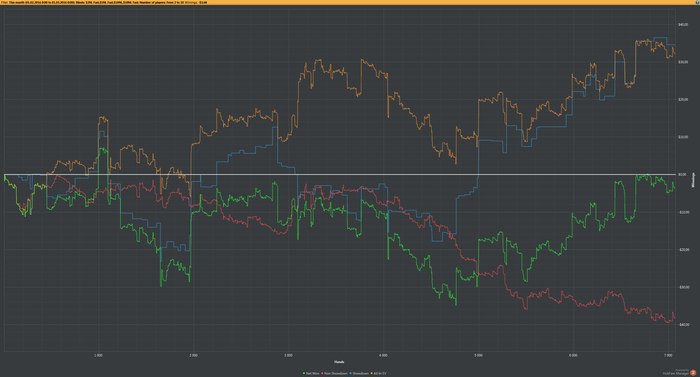The image size is (700, 377).
Task: Click the orange filter summary bar
Action: (x=350, y=2)
